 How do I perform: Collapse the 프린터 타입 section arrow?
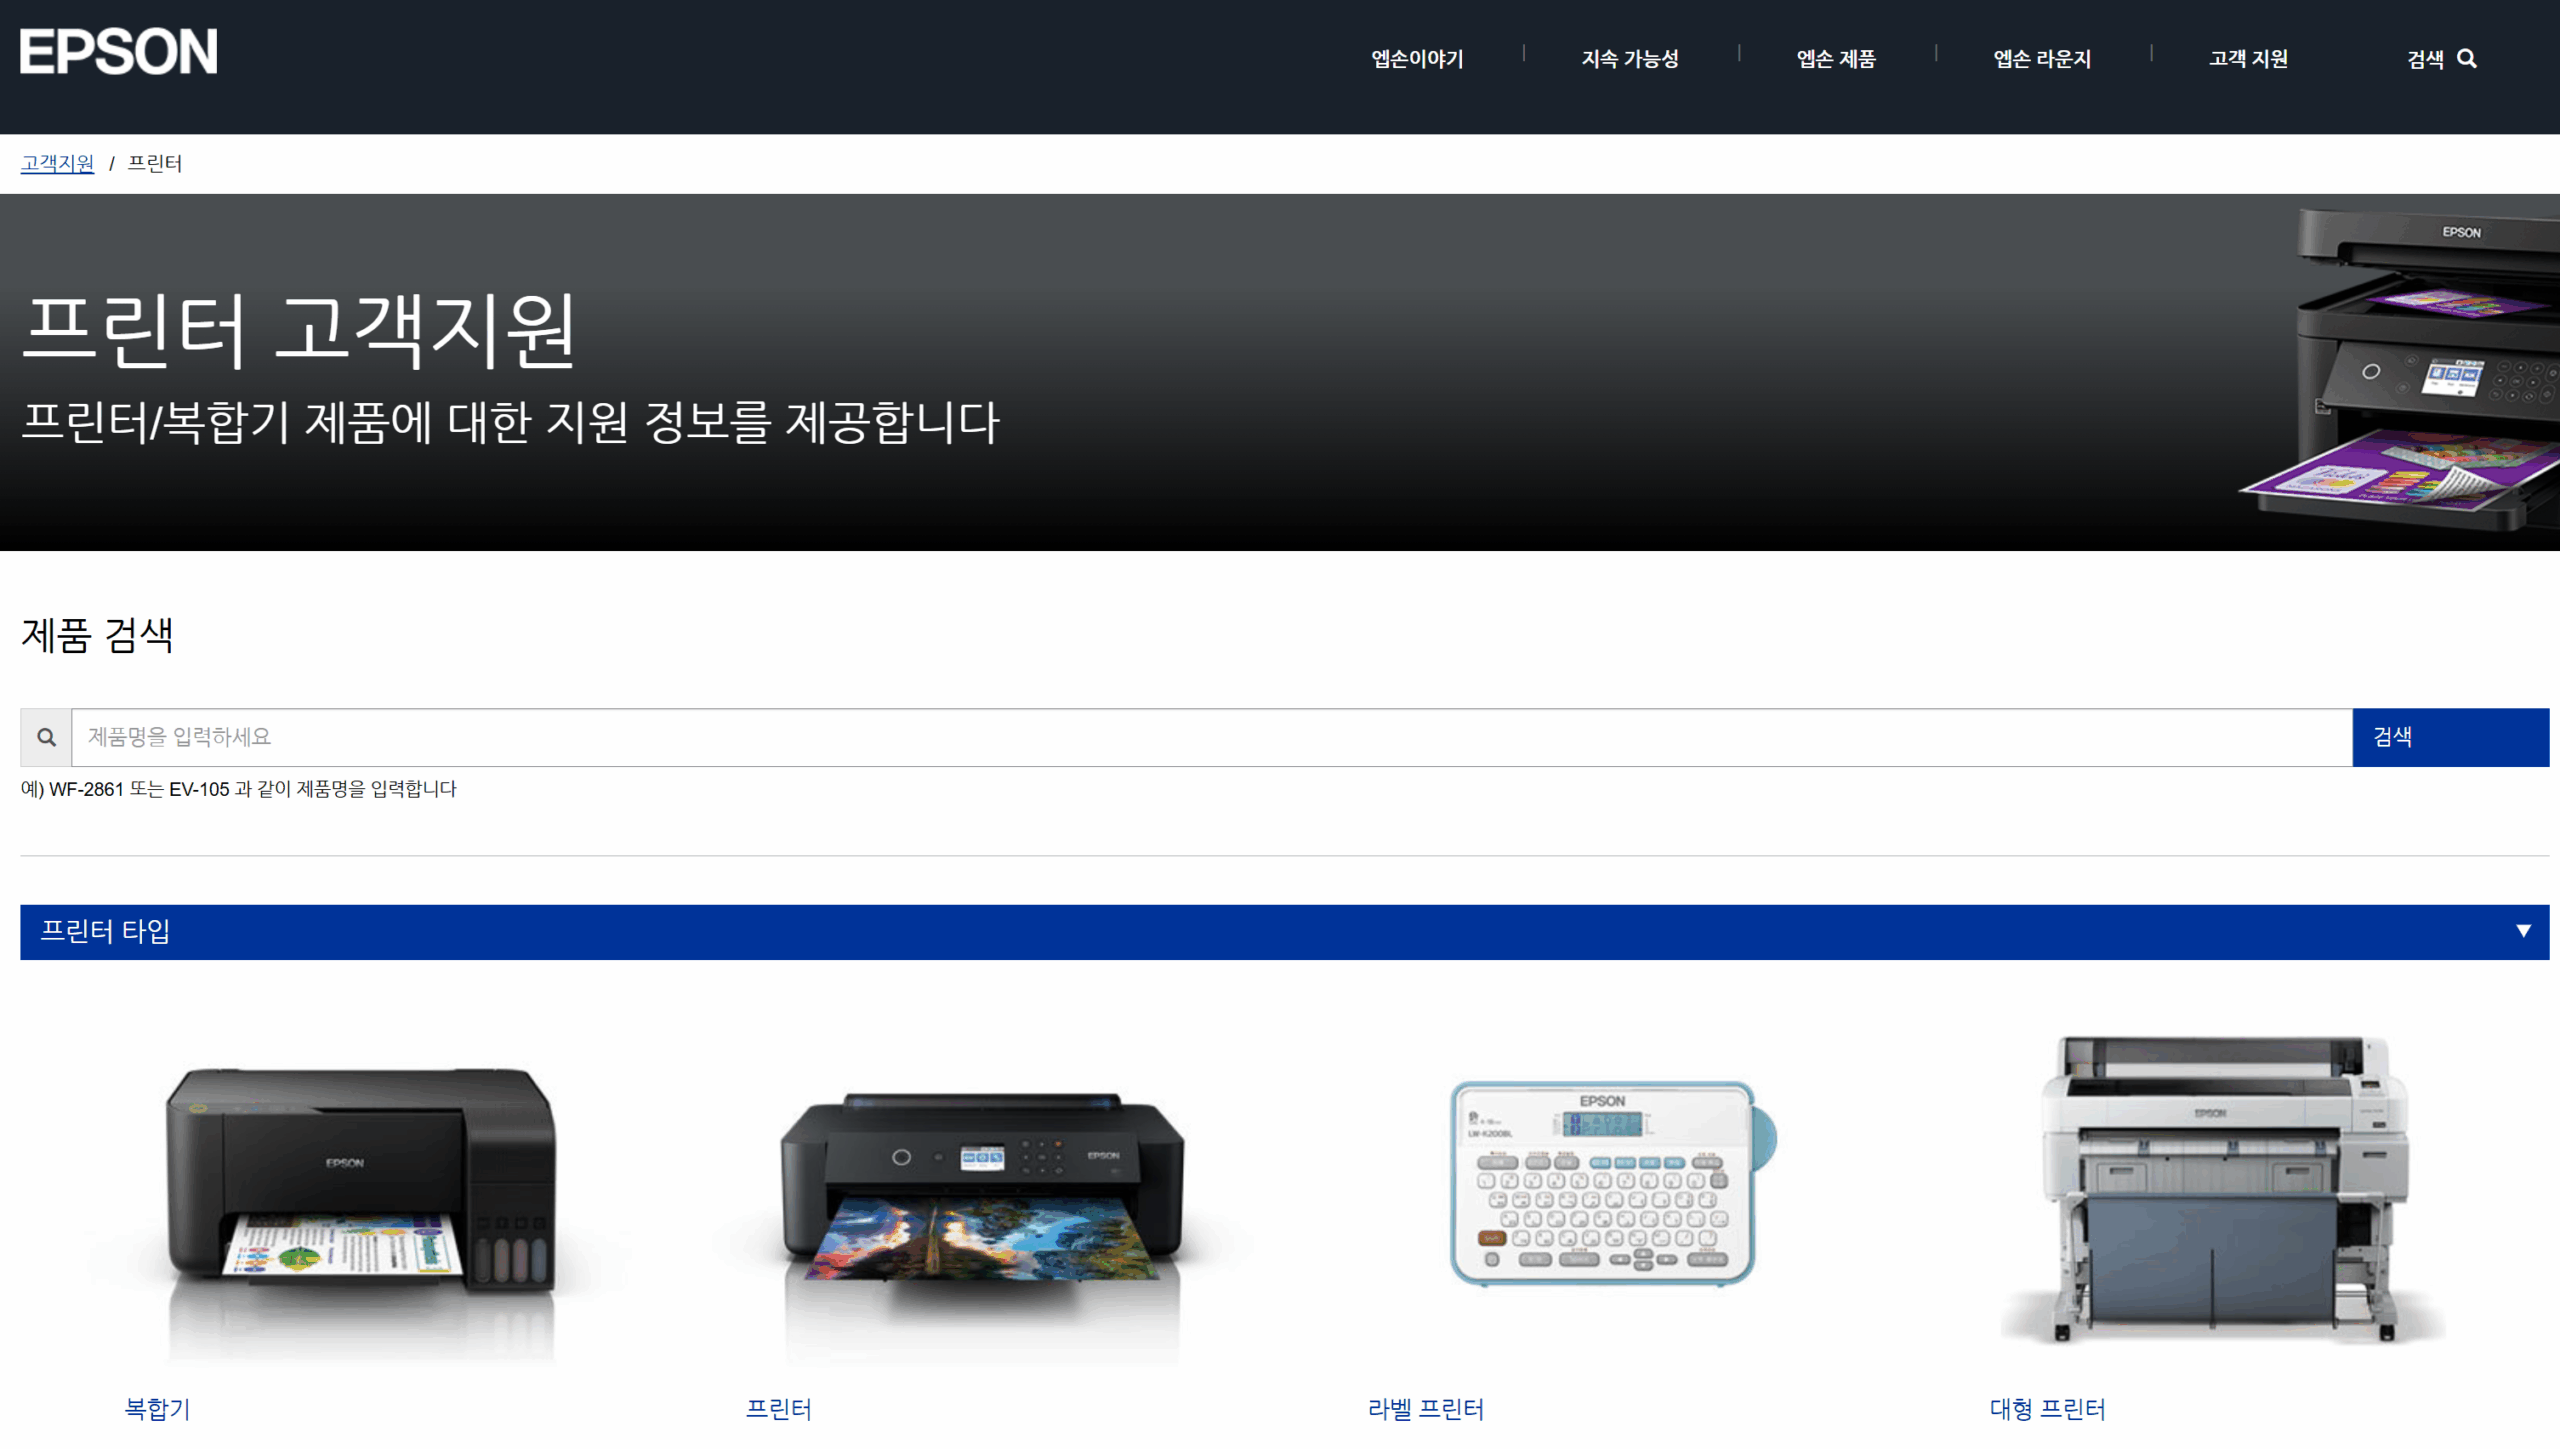(x=2523, y=931)
